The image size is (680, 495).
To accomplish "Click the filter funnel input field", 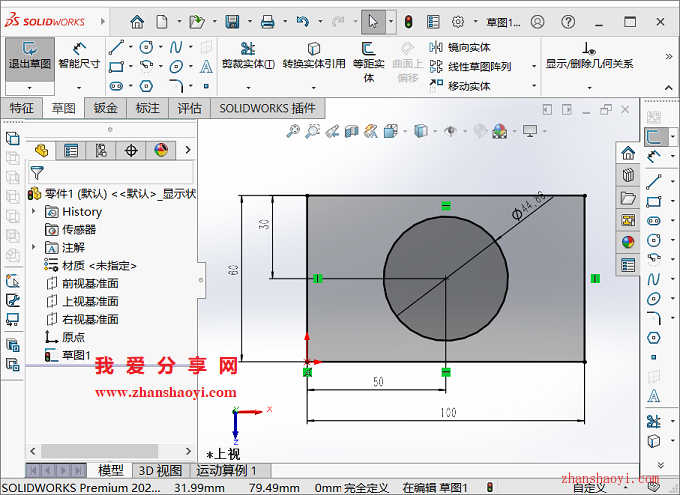I will [111, 173].
